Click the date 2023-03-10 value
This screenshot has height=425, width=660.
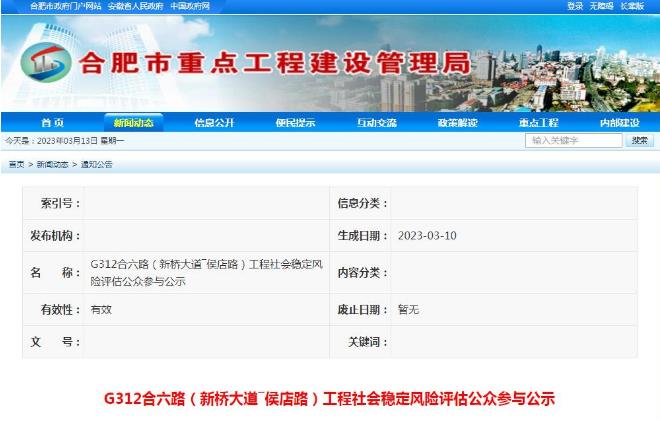[427, 235]
